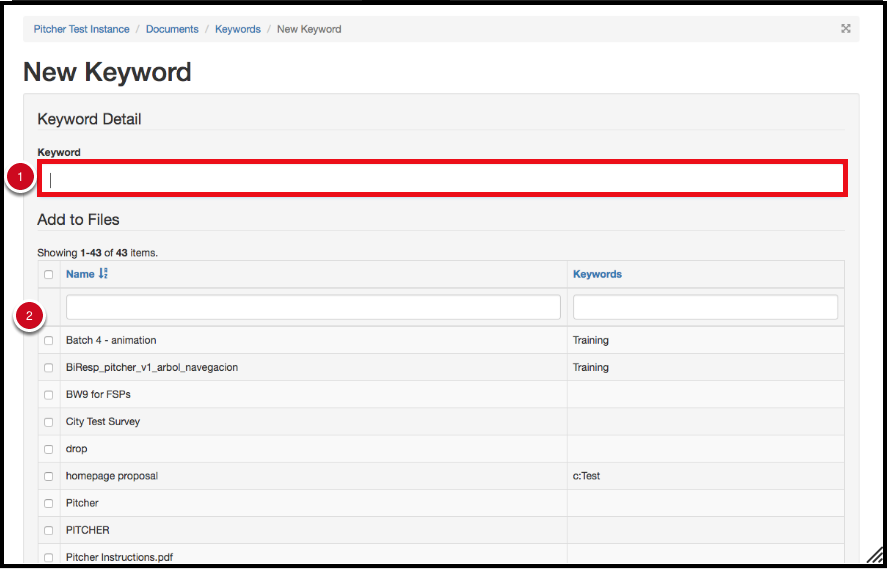Enable the checkbox for the drop file
This screenshot has height=569, width=887.
pos(48,450)
